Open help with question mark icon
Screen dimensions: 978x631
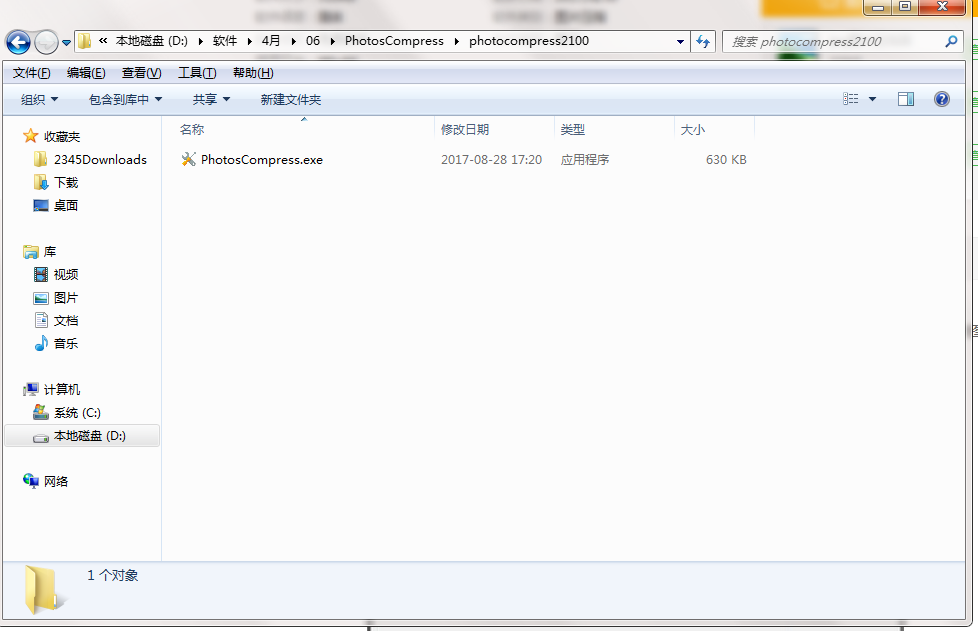tap(942, 99)
